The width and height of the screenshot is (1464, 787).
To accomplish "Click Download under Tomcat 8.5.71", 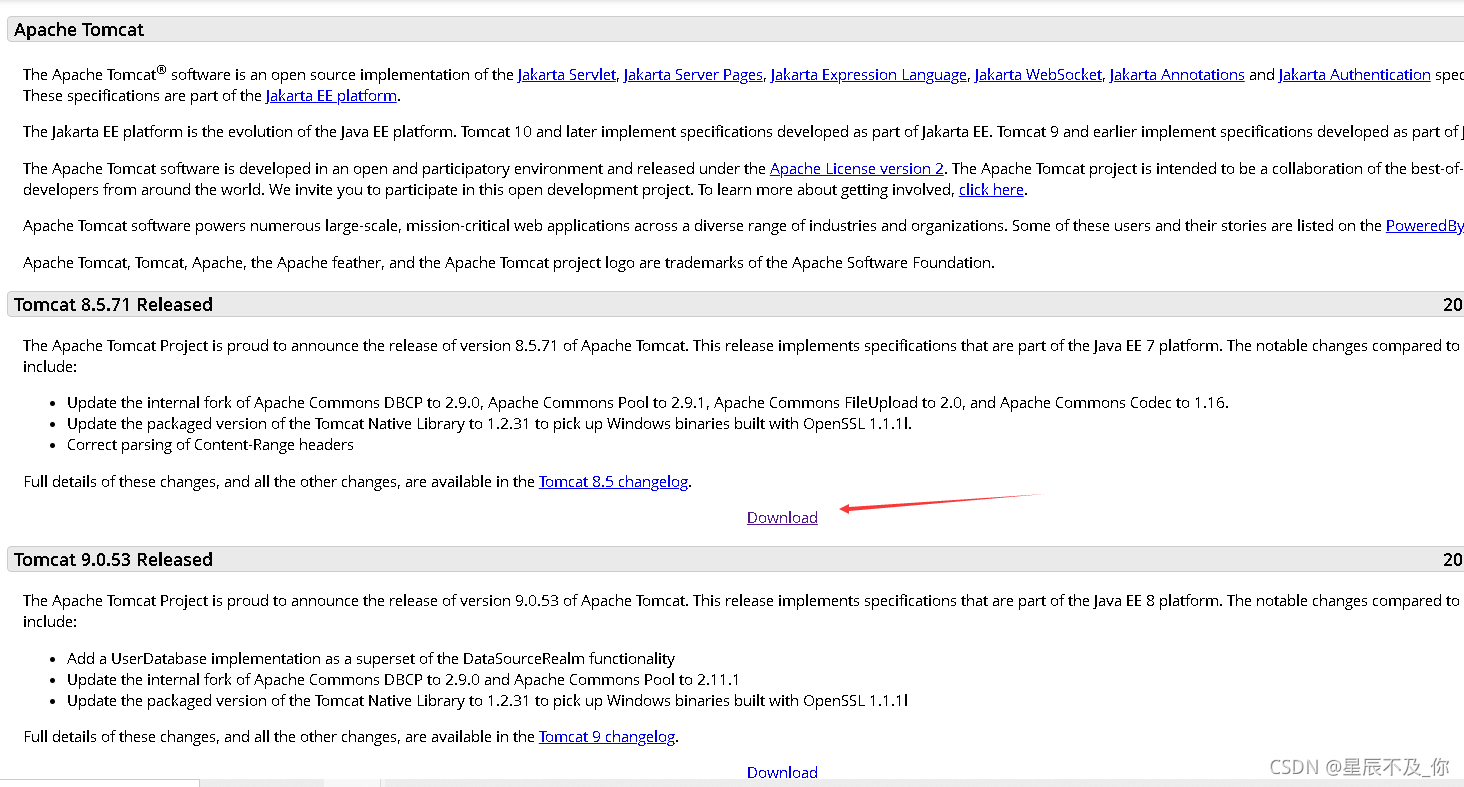I will (782, 518).
